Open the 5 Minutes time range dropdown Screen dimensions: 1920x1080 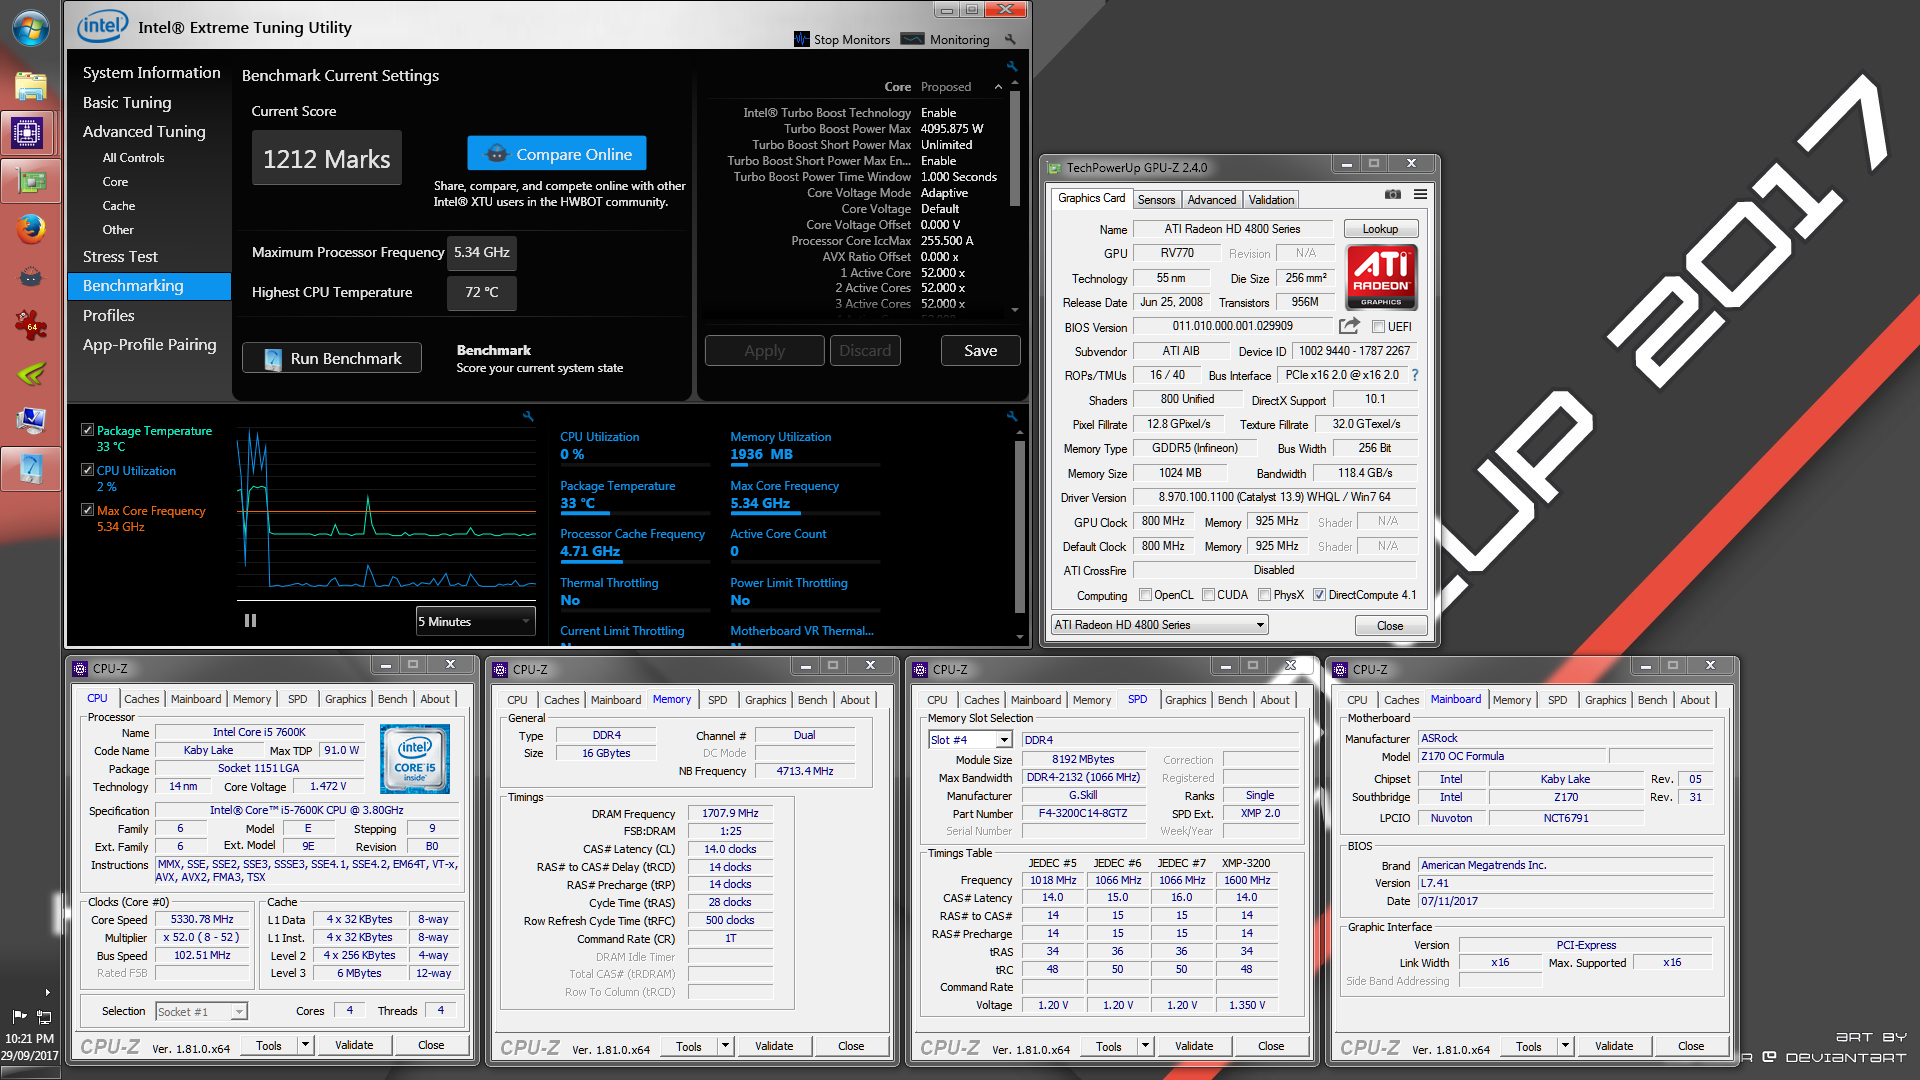pyautogui.click(x=475, y=622)
